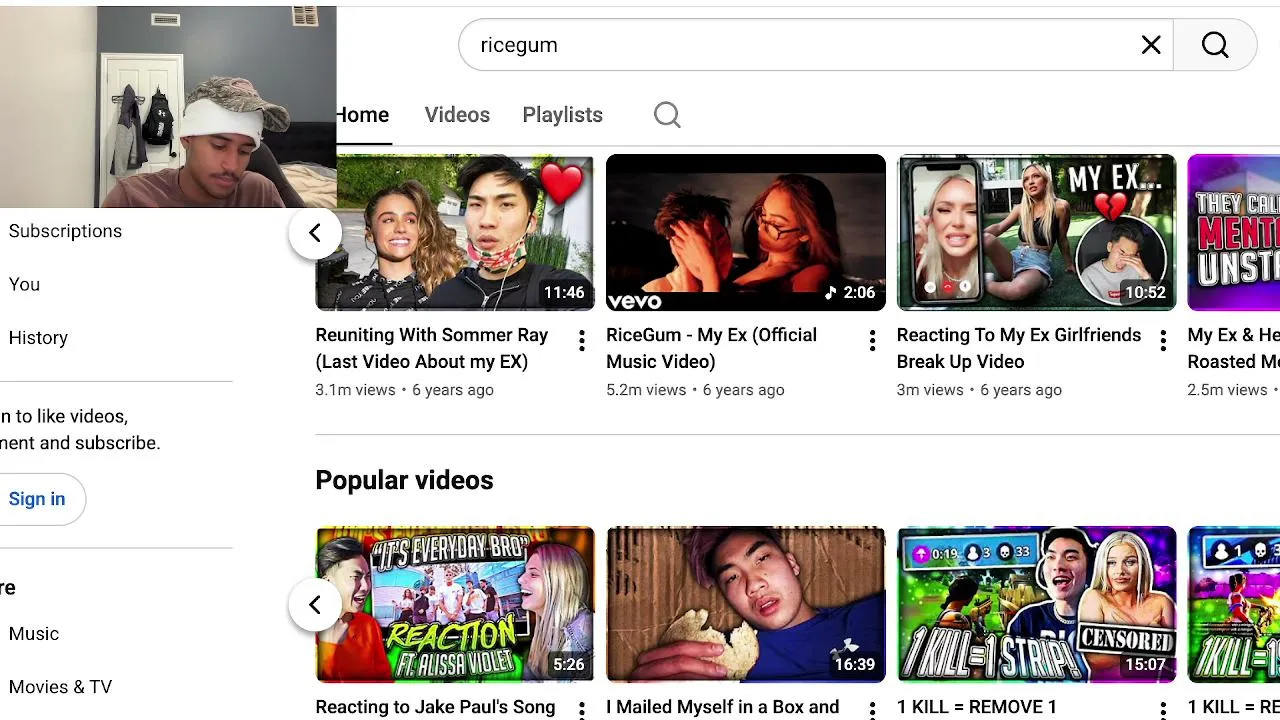Open the title 1 KILL = REMOVE 1
Screen dimensions: 1280x720
(x=977, y=707)
